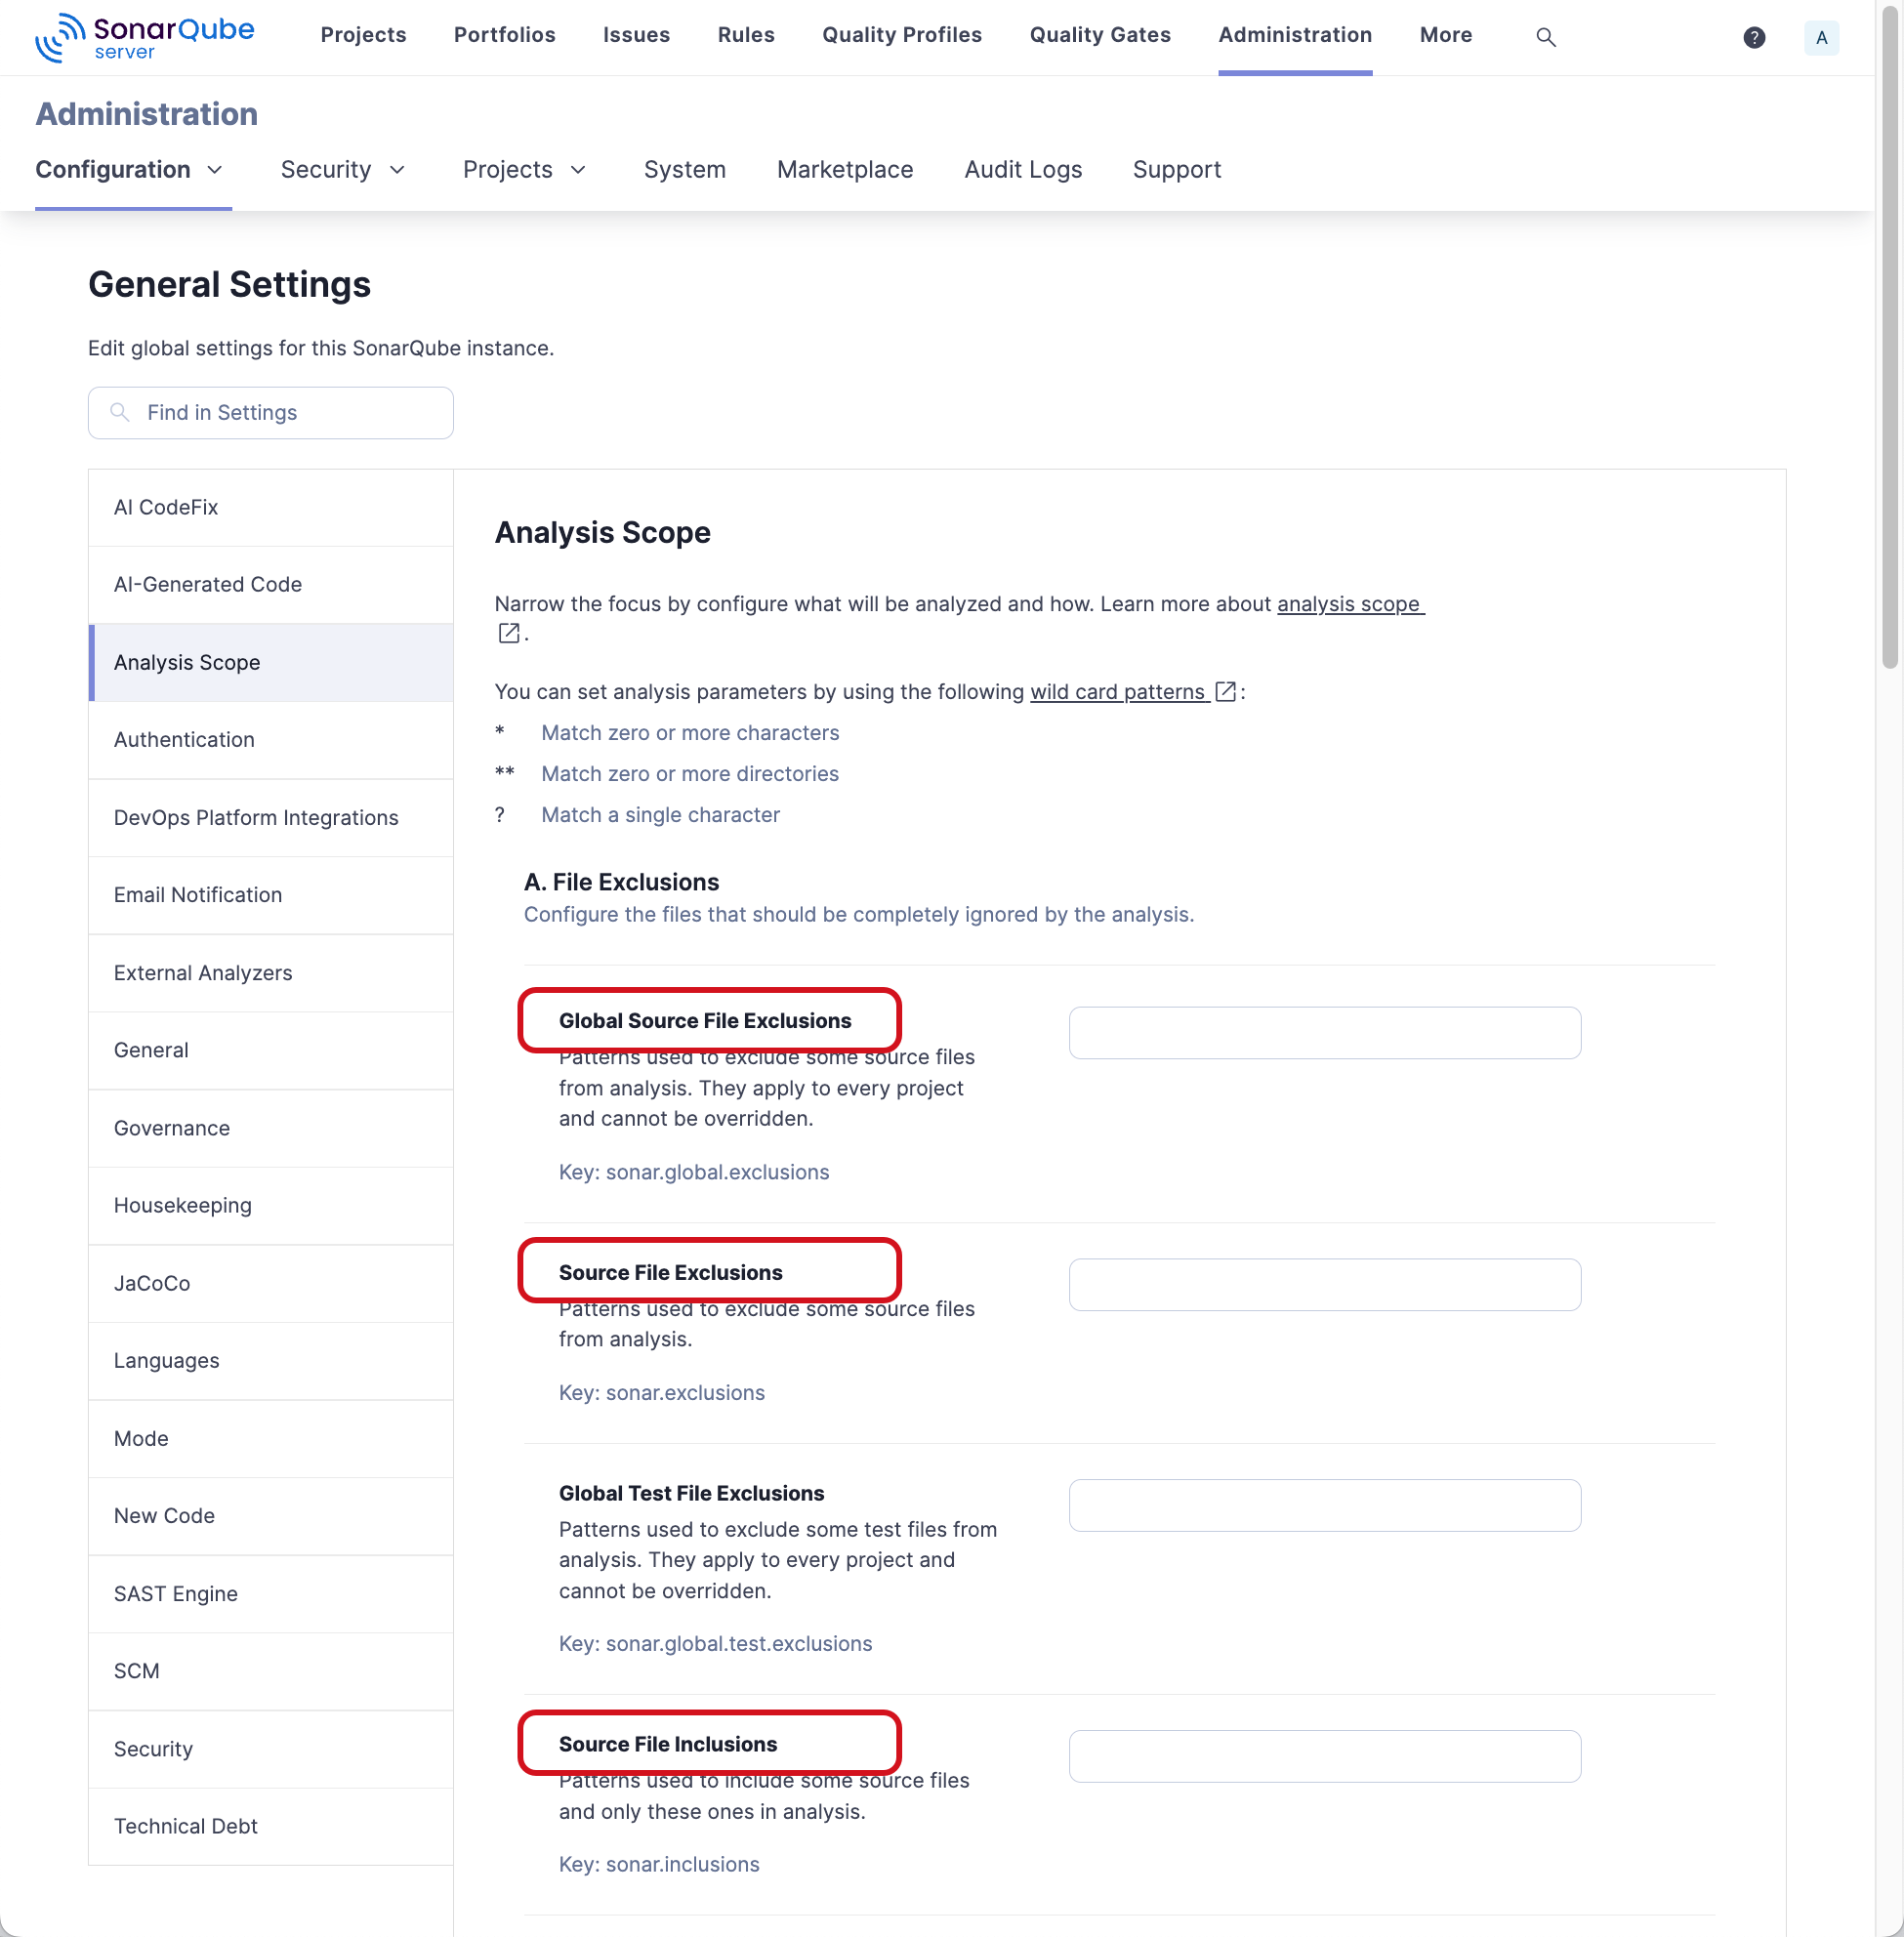This screenshot has width=1904, height=1937.
Task: Open the Rules page
Action: tap(746, 35)
